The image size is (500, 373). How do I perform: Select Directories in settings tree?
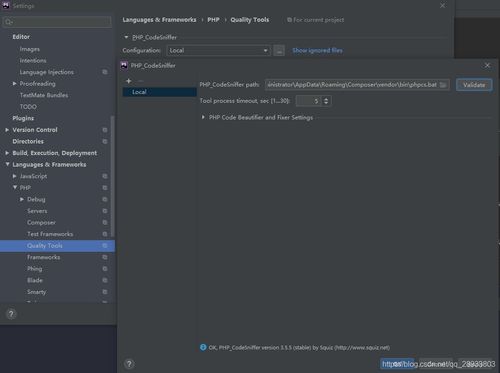coord(28,141)
